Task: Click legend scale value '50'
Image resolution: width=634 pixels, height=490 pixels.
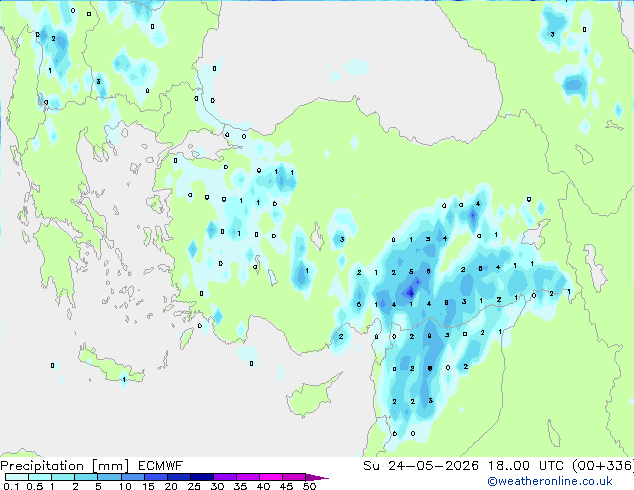Action: pyautogui.click(x=310, y=486)
